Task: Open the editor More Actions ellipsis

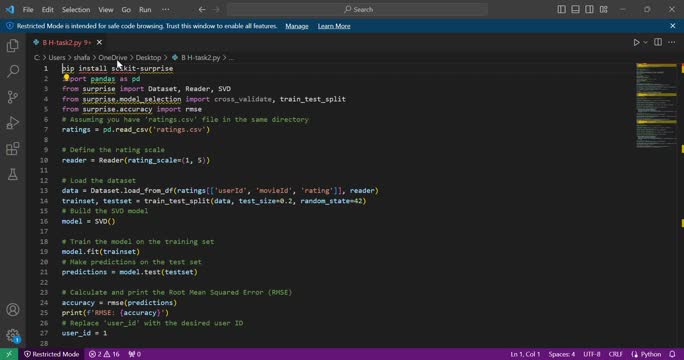Action: click(x=671, y=42)
